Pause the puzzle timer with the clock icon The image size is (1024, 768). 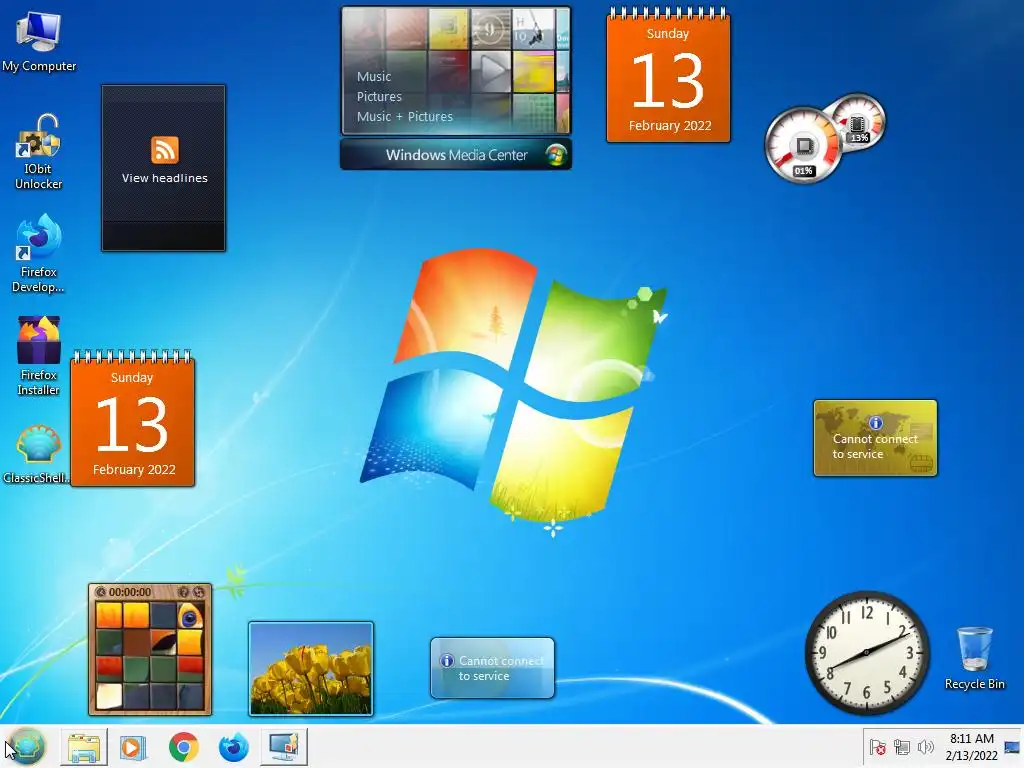tap(101, 592)
